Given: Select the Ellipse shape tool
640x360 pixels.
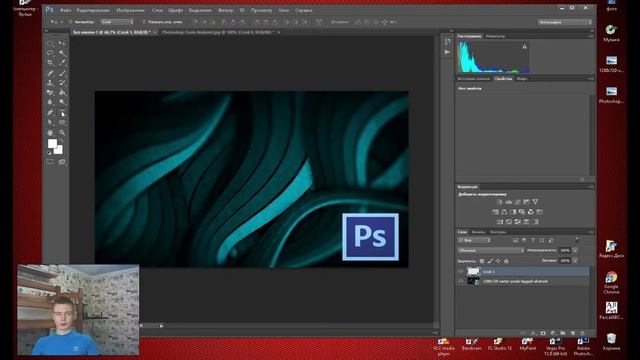Looking at the screenshot, I should pos(62,122).
